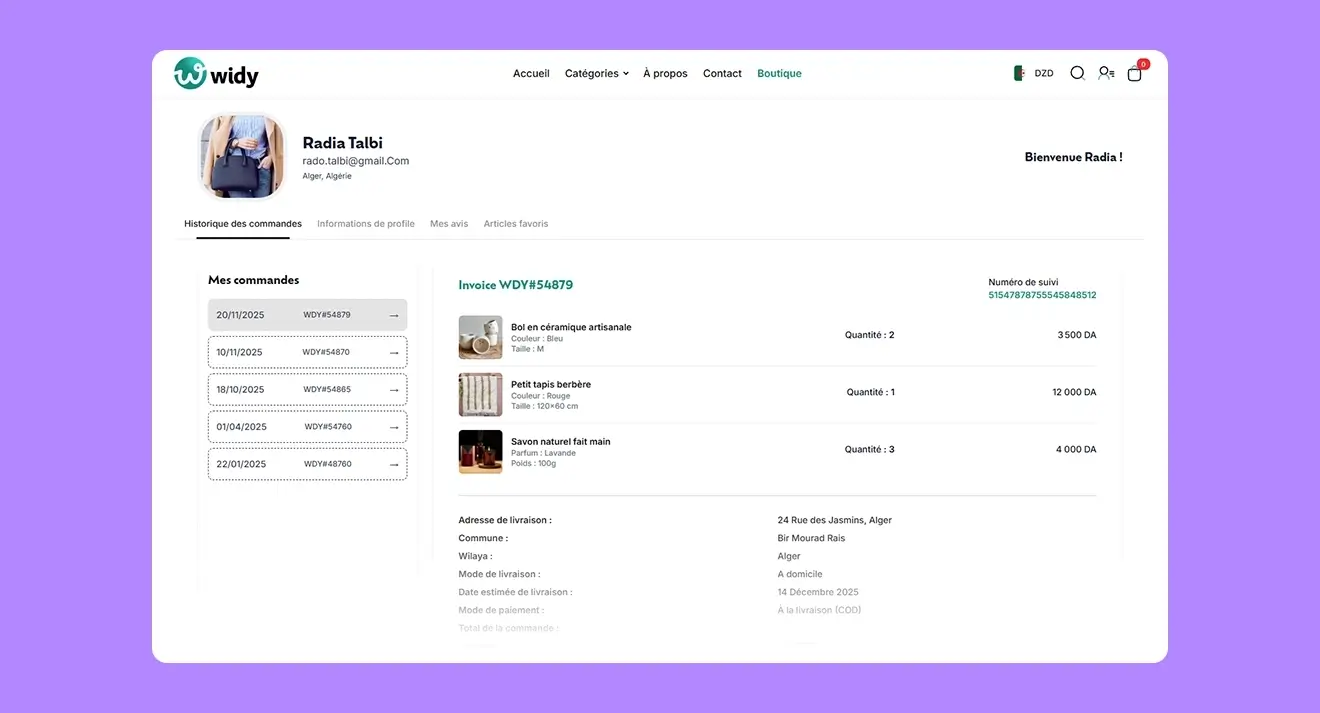Click arrow on order WDY#48760
Screen dimensions: 1320x713
pyautogui.click(x=394, y=464)
